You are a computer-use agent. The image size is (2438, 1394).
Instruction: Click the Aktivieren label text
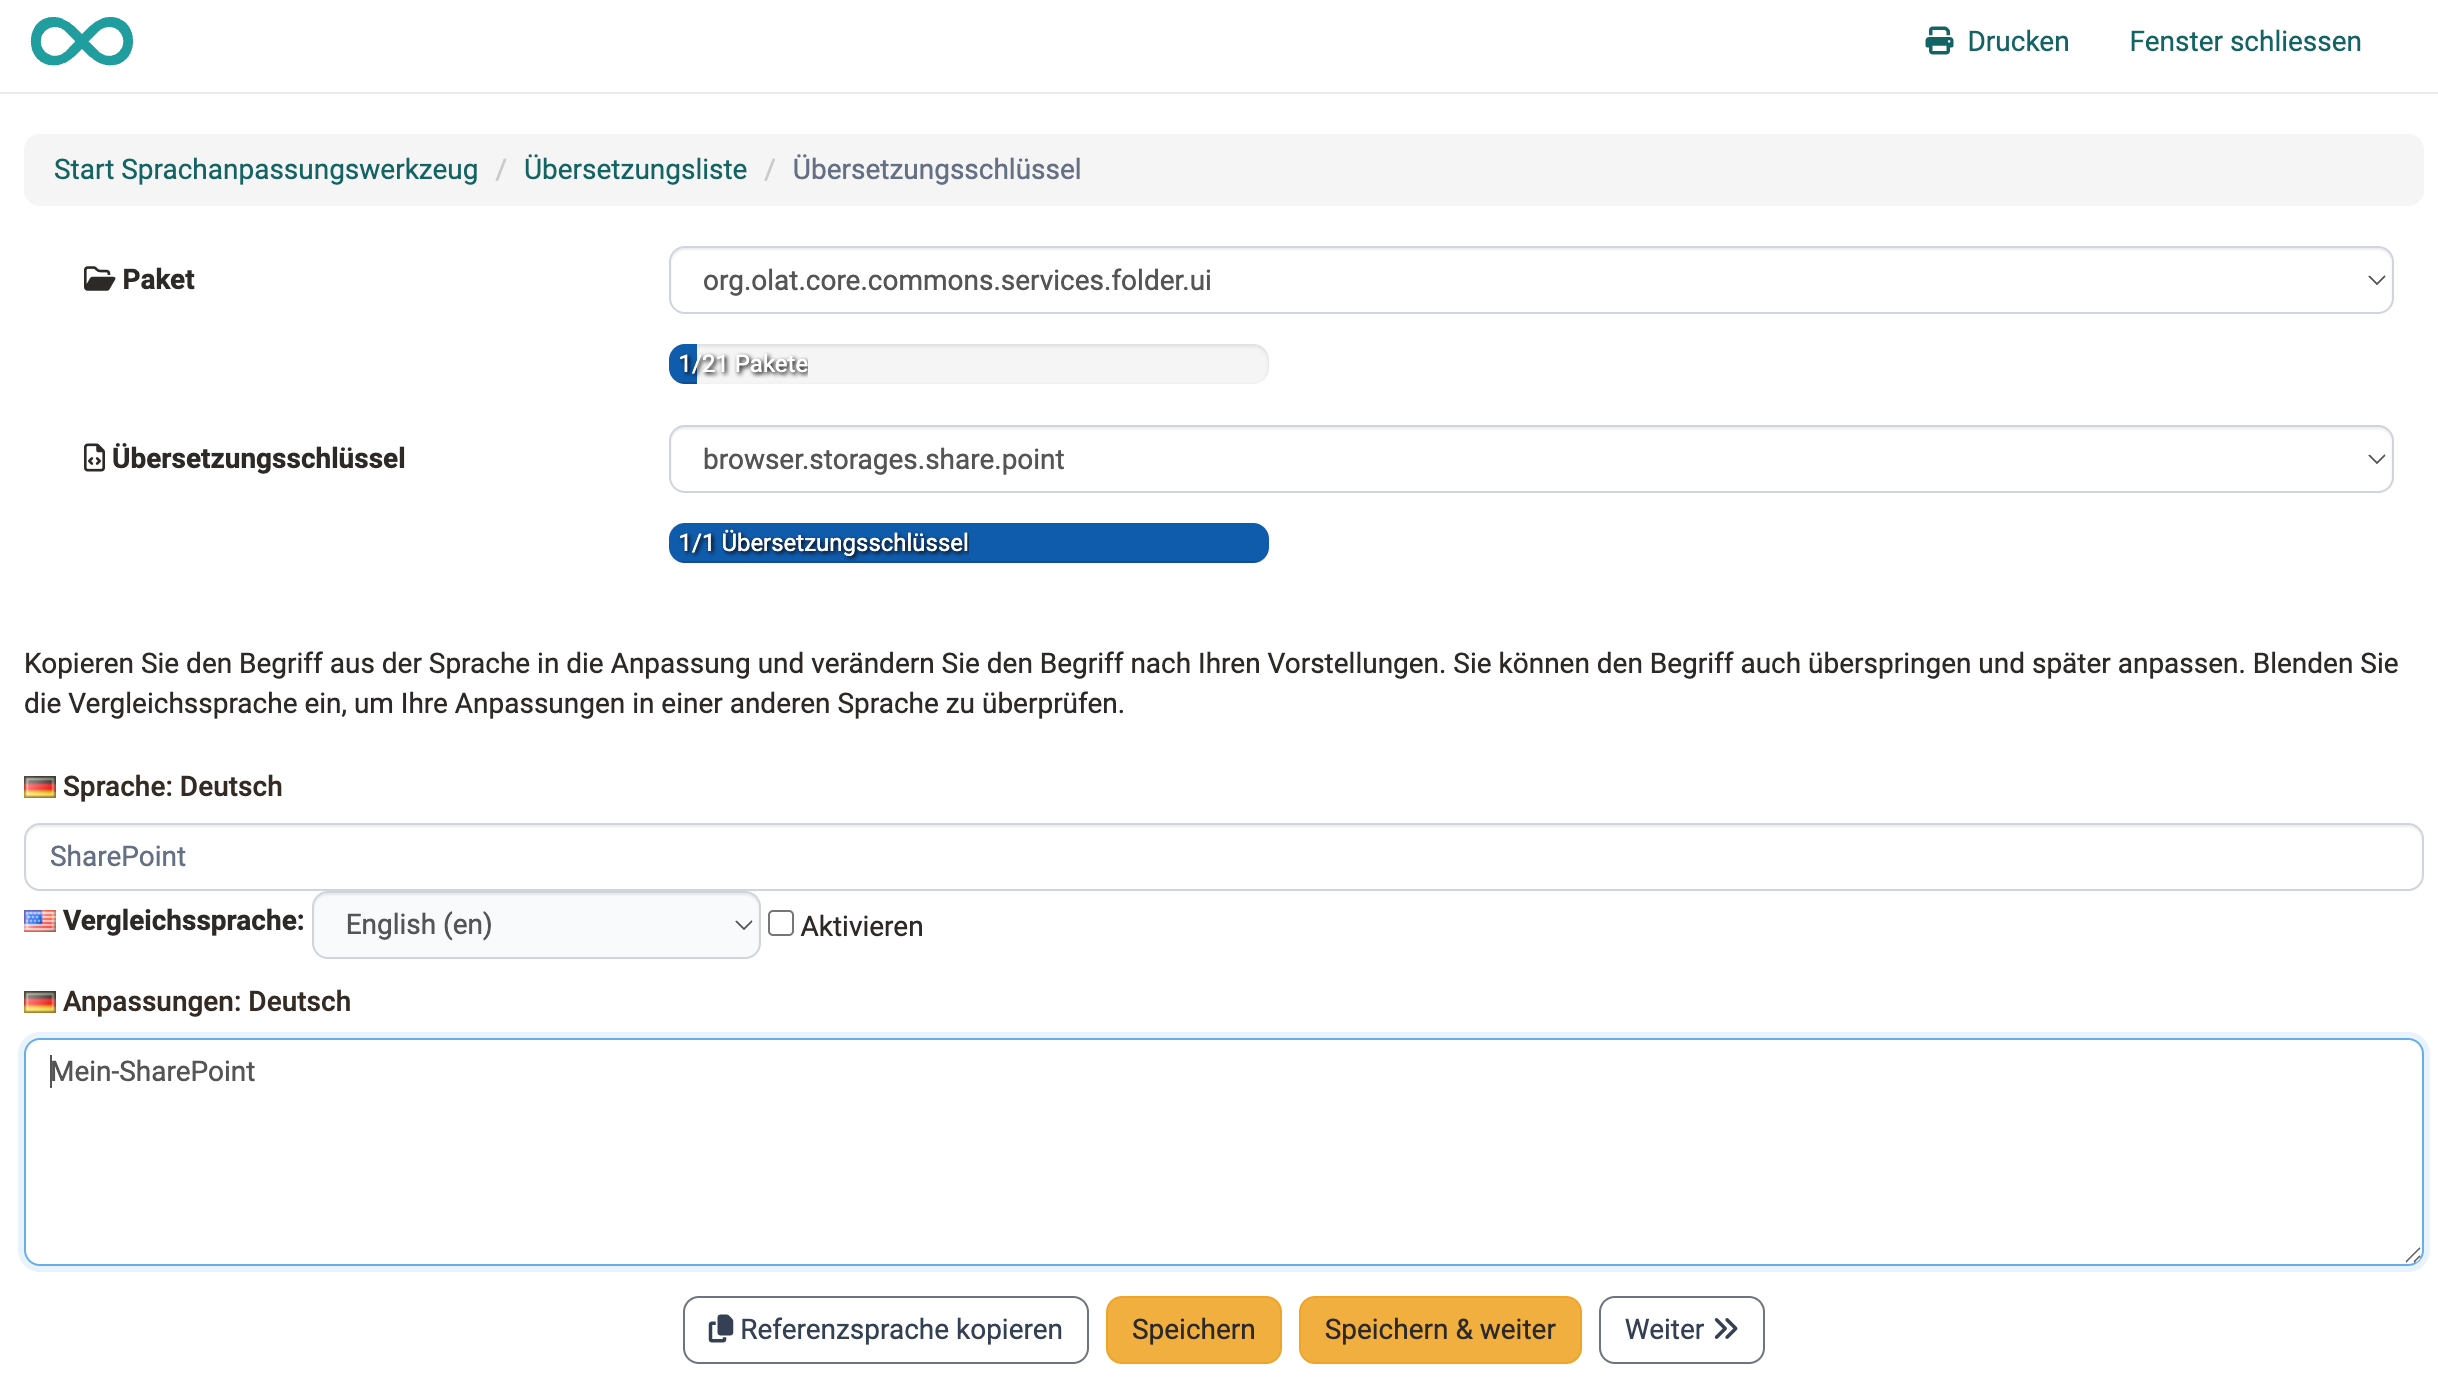(862, 926)
